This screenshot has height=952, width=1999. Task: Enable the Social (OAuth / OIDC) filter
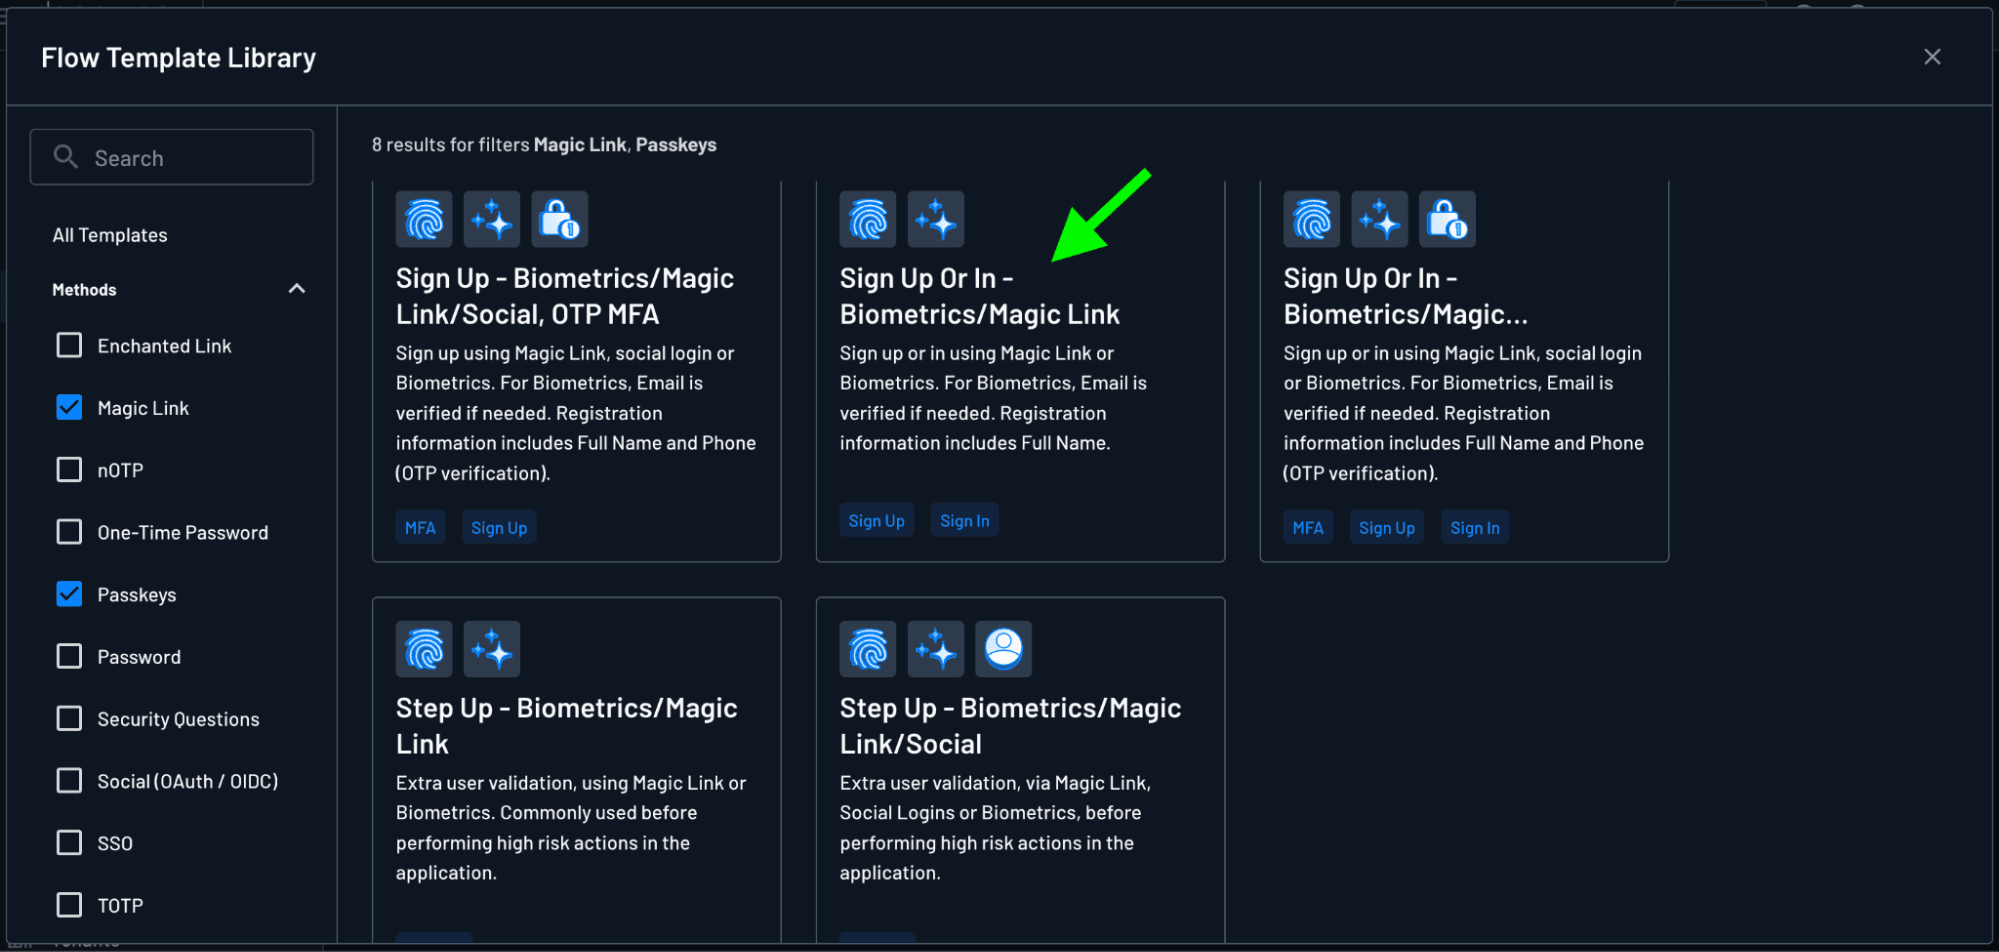(x=68, y=781)
